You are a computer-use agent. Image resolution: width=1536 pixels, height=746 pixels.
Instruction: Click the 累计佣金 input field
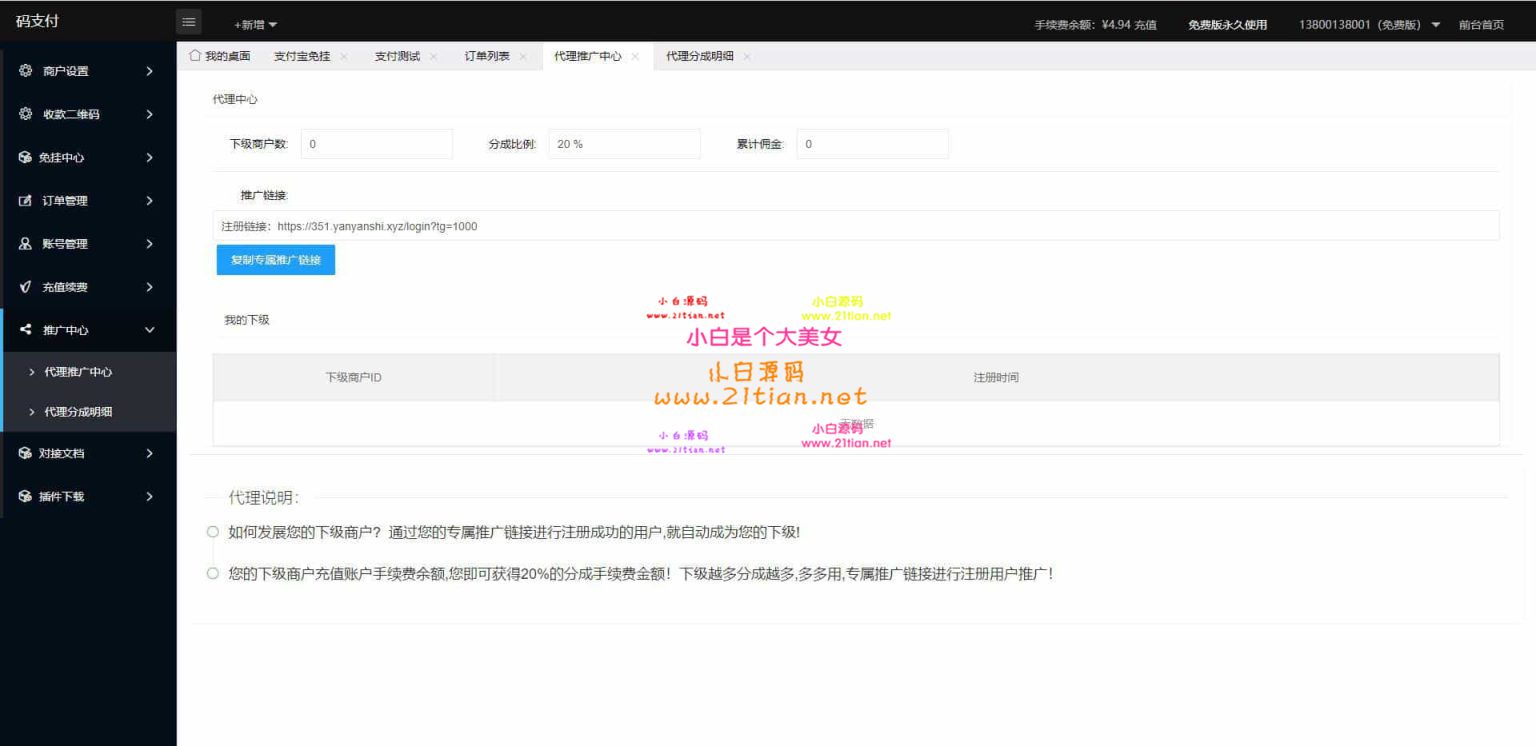(873, 144)
